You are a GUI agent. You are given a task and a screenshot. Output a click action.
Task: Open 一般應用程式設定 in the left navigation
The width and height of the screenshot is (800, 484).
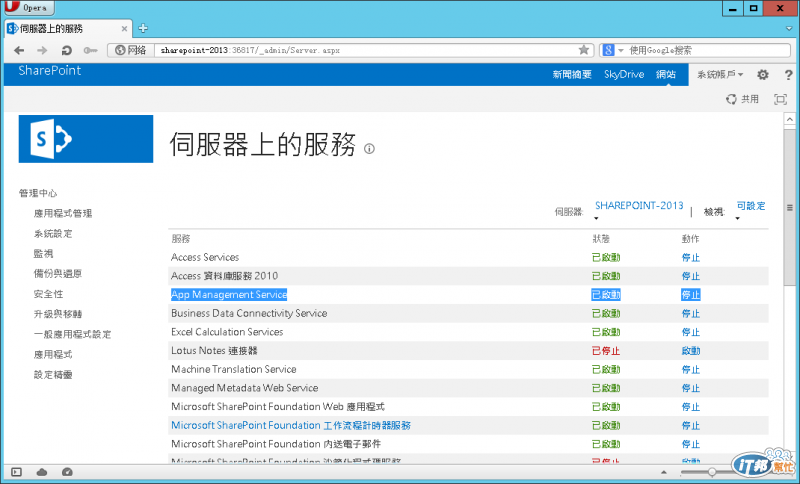72,335
